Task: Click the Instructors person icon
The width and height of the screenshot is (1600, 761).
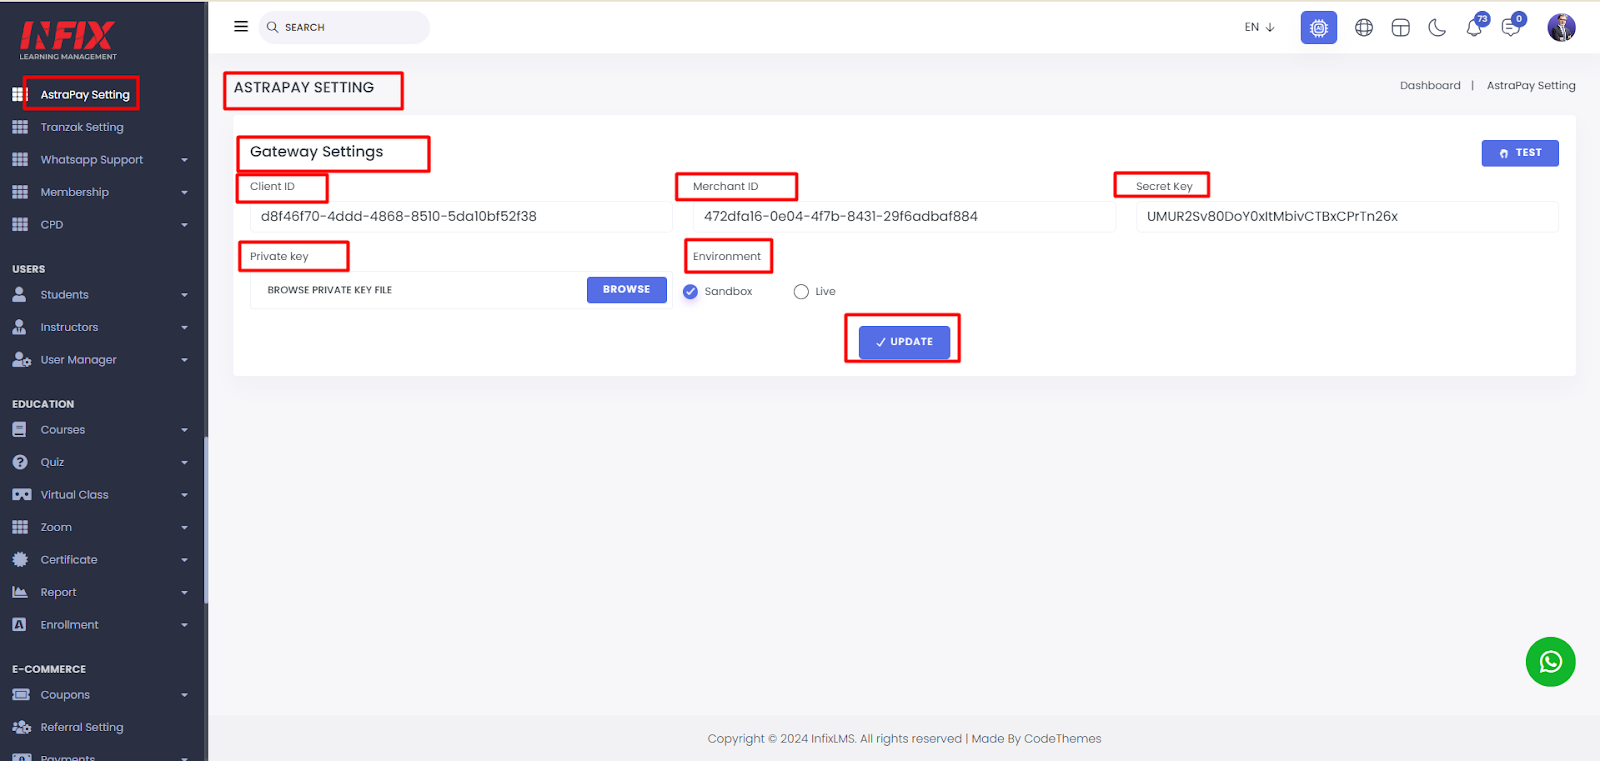Action: 20,327
